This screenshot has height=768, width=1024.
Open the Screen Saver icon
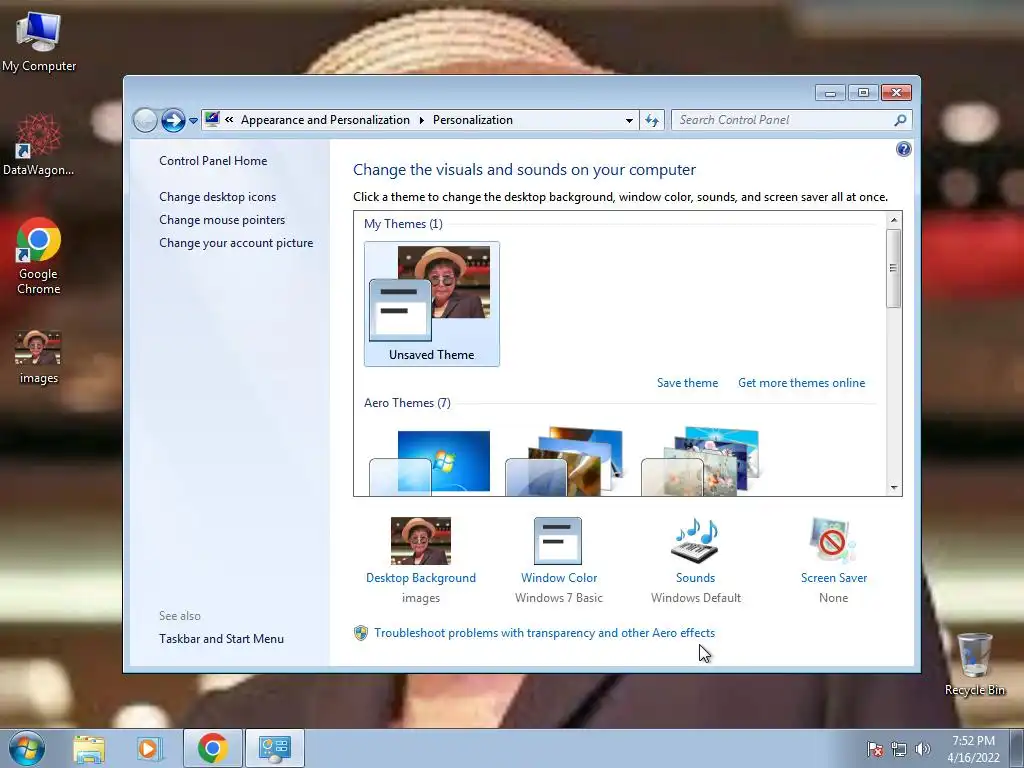click(833, 541)
